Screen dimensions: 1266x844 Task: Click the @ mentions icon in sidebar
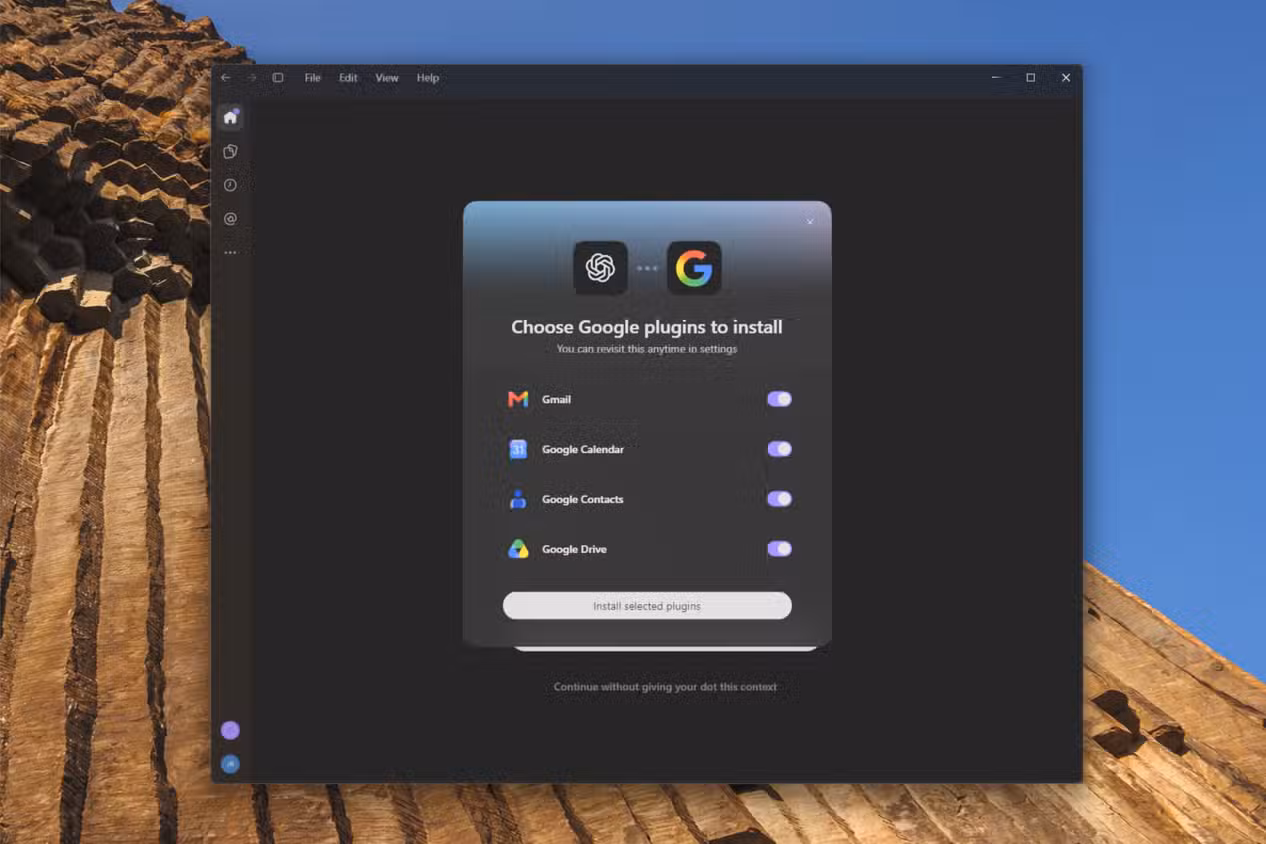[x=230, y=219]
